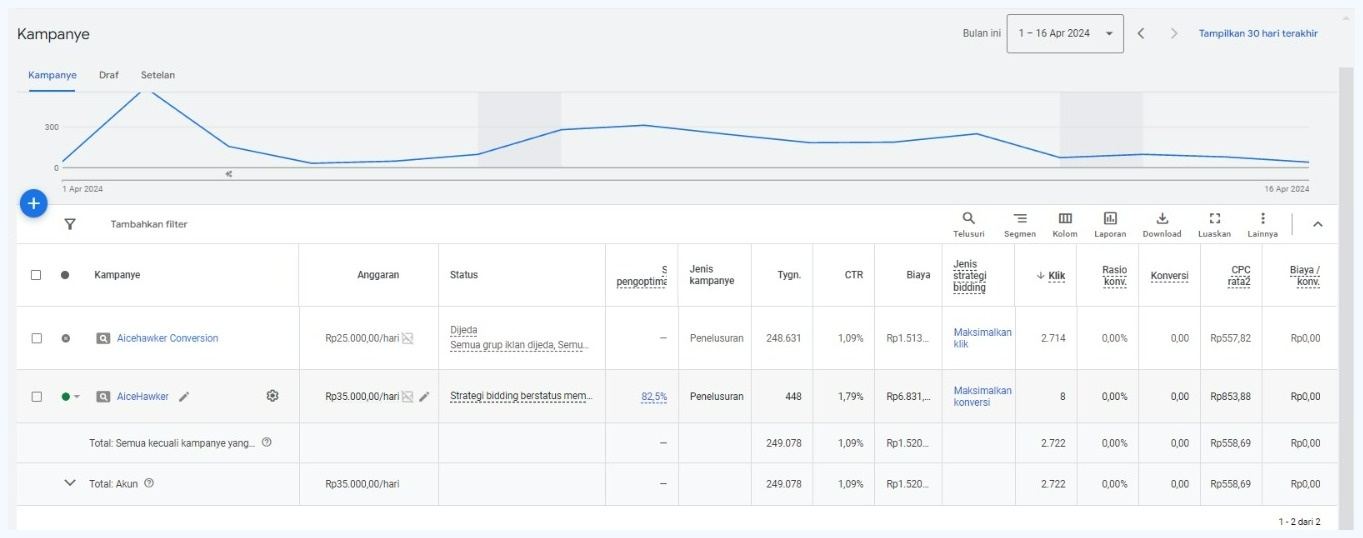The width and height of the screenshot is (1363, 538).
Task: Click the blue plus new campaign button
Action: (34, 203)
